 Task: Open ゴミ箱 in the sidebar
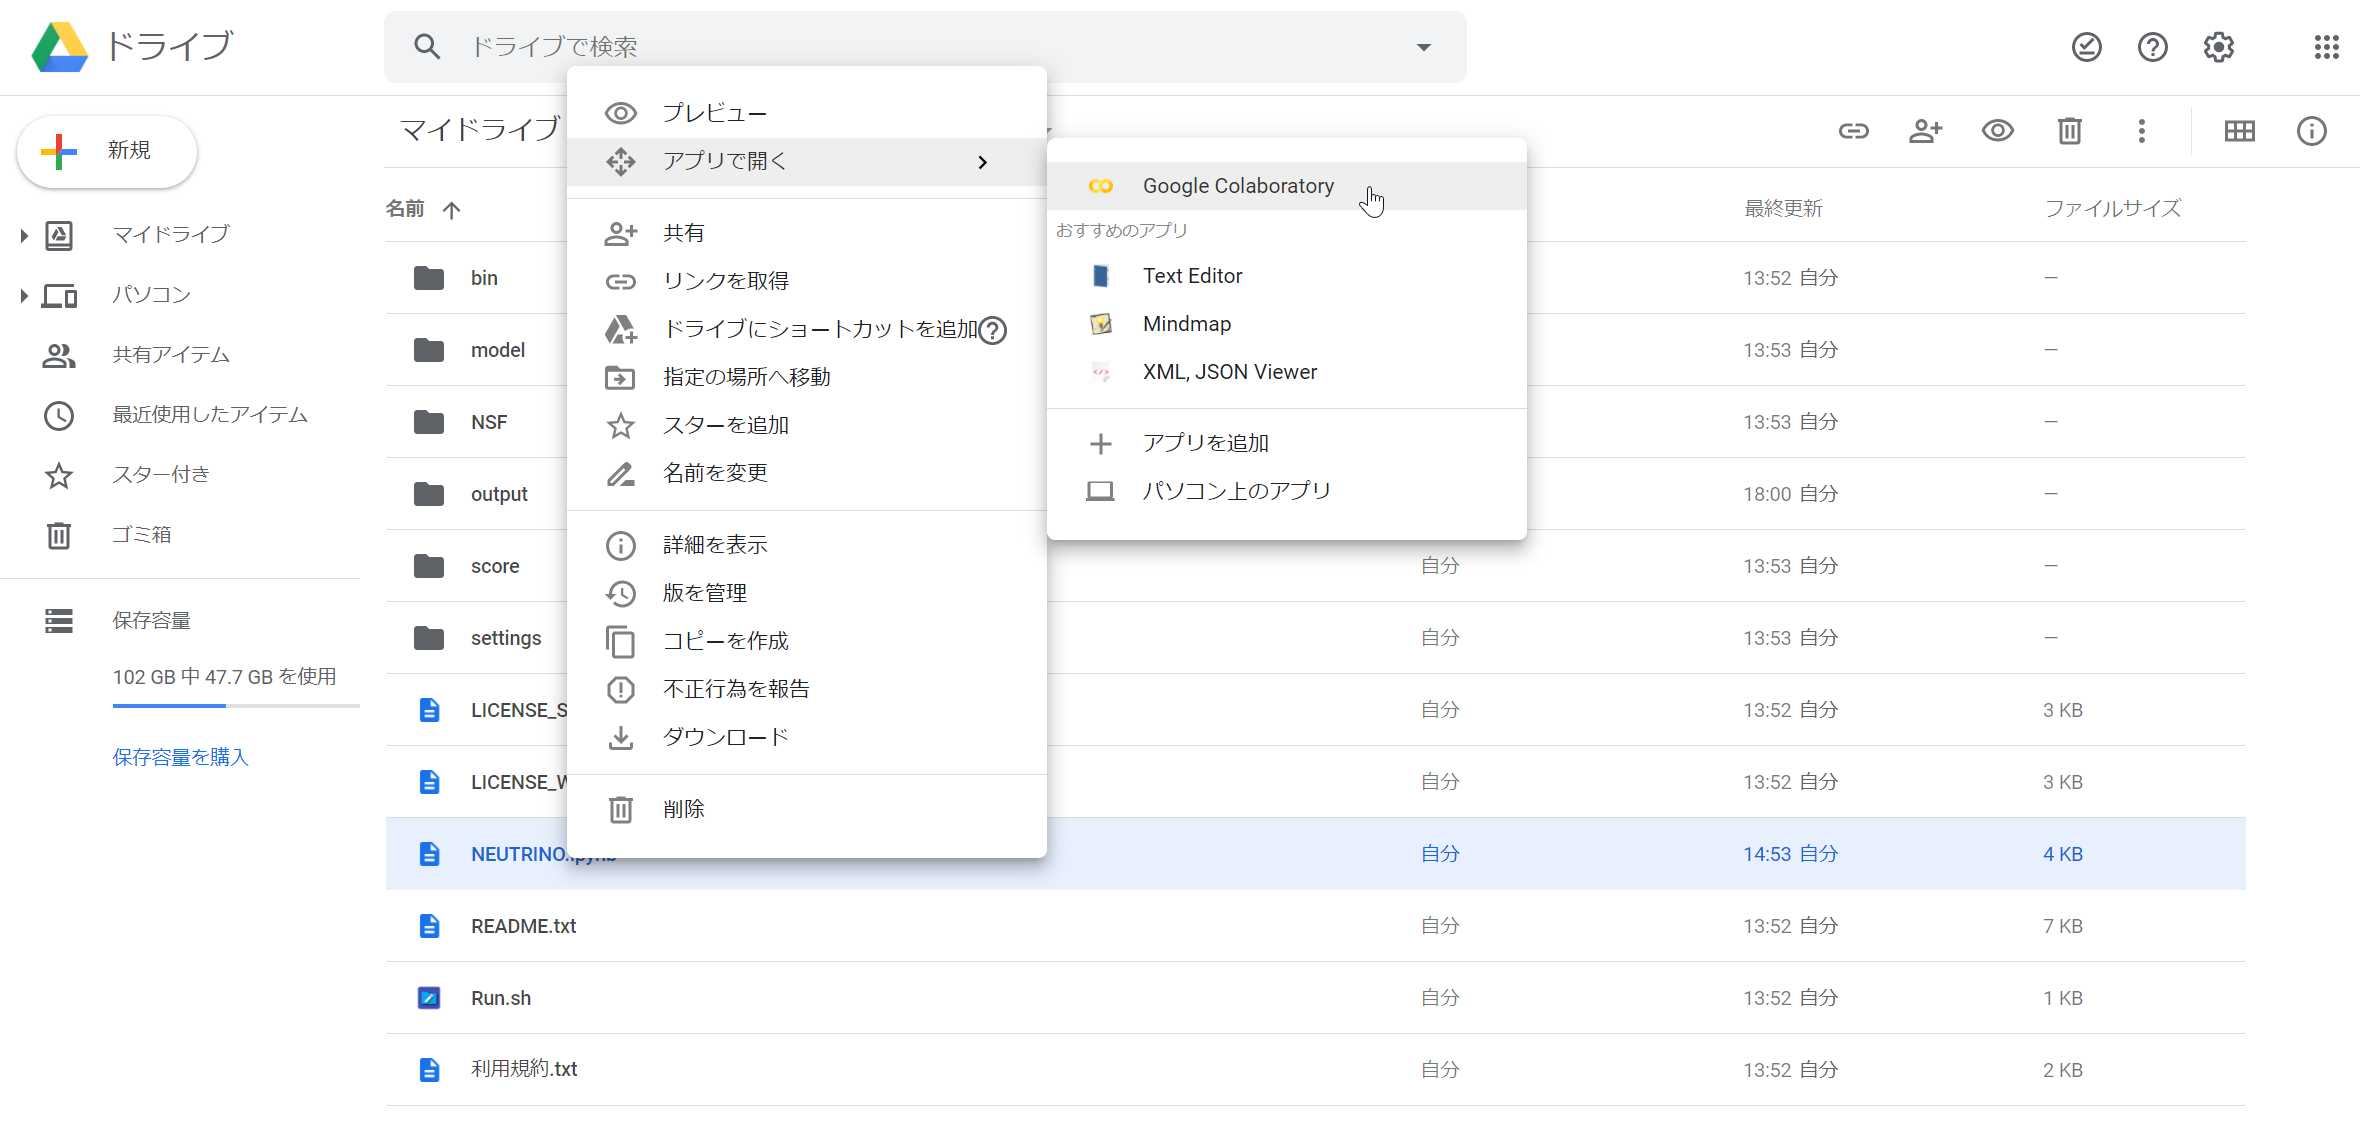point(141,535)
